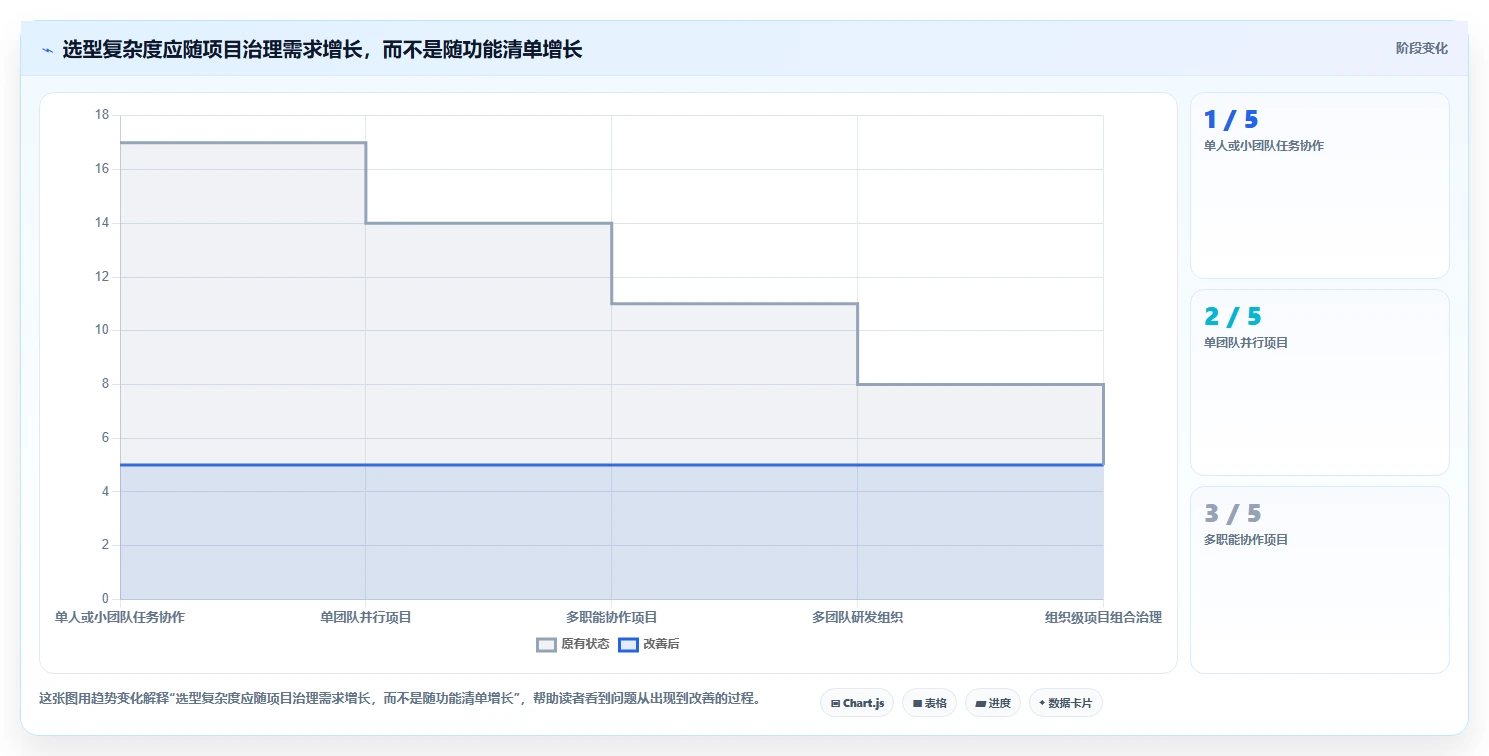
Task: Click the lightning icon beside the title
Action: 47,50
